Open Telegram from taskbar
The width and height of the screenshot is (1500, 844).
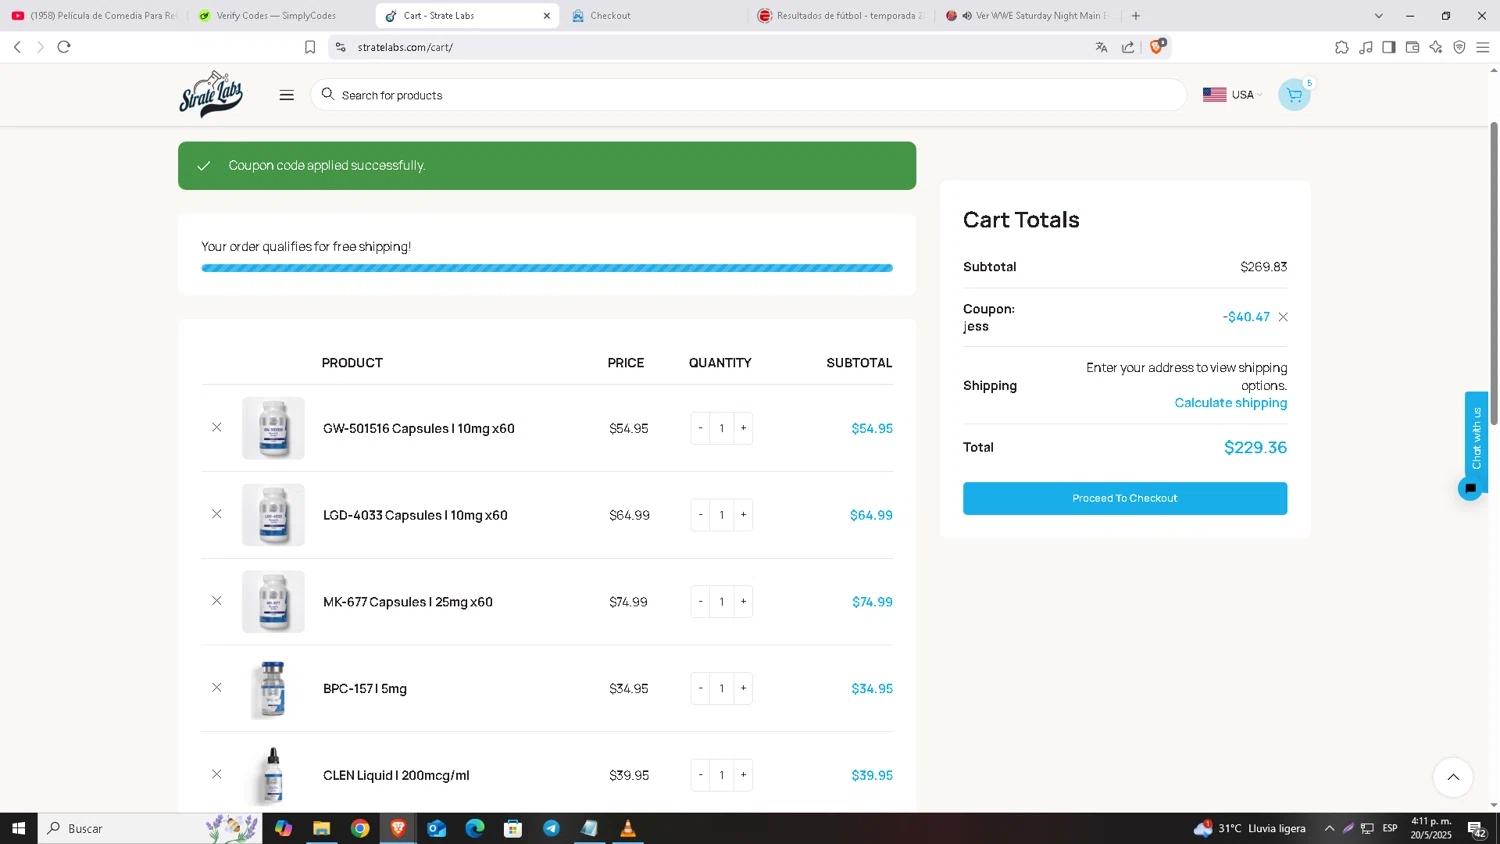click(551, 828)
